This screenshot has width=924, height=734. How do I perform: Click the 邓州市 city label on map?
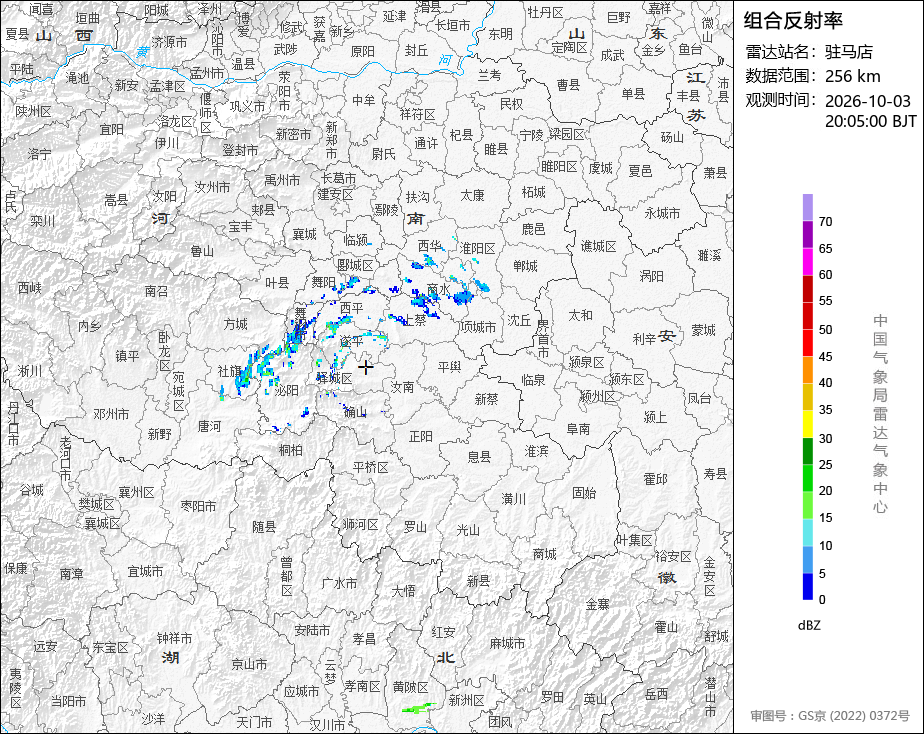tap(111, 414)
